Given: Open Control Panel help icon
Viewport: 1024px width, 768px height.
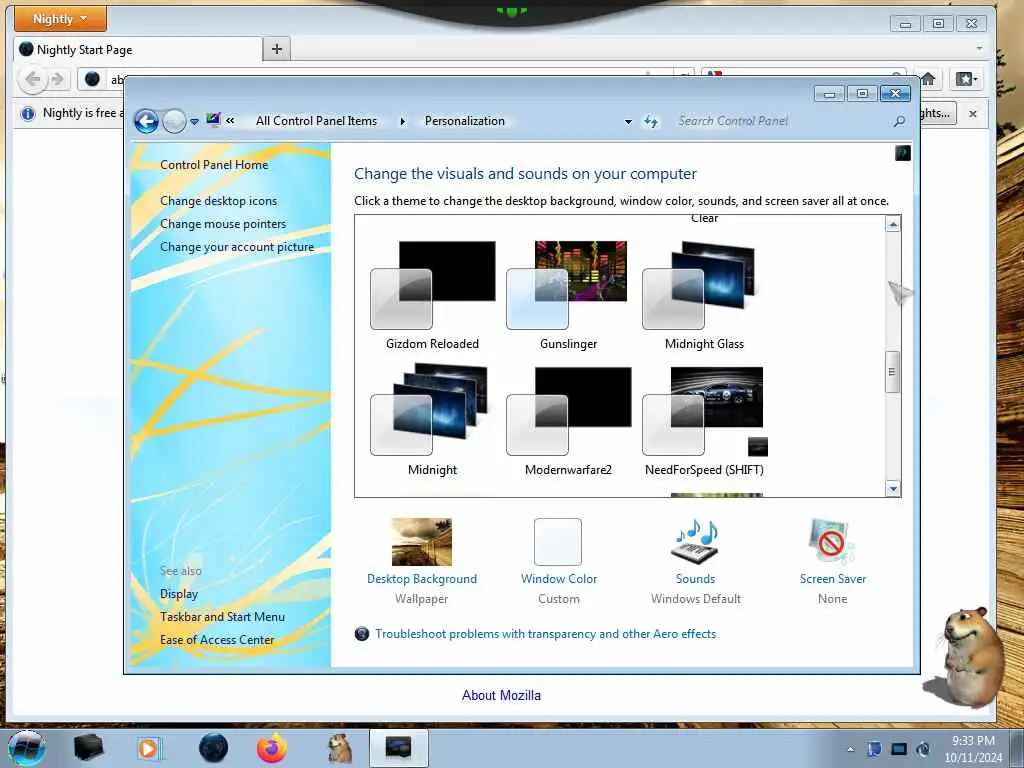Looking at the screenshot, I should click(x=903, y=153).
